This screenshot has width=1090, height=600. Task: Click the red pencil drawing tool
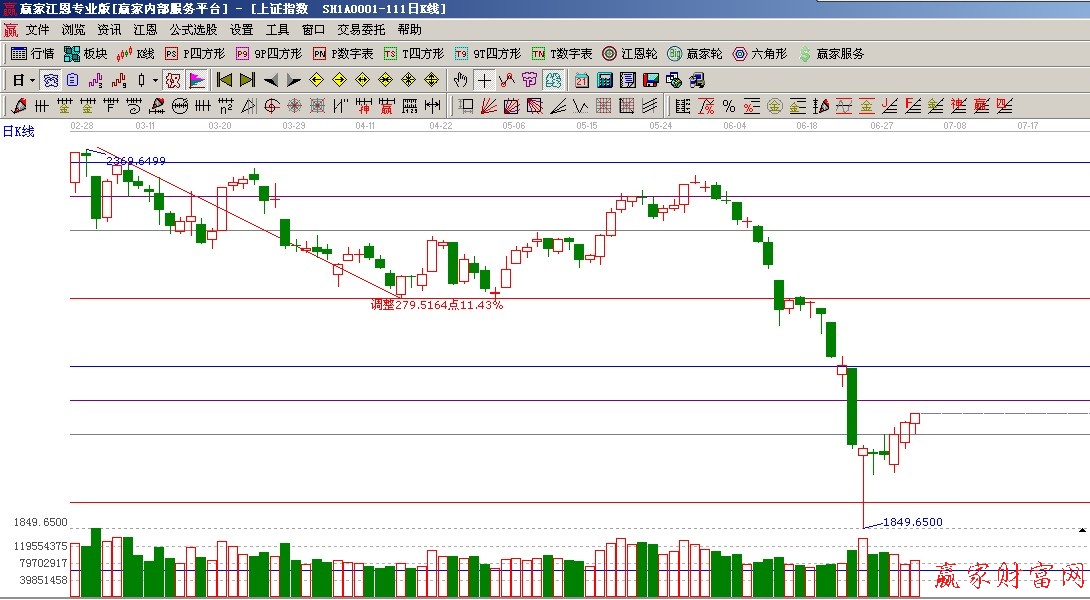pos(19,106)
